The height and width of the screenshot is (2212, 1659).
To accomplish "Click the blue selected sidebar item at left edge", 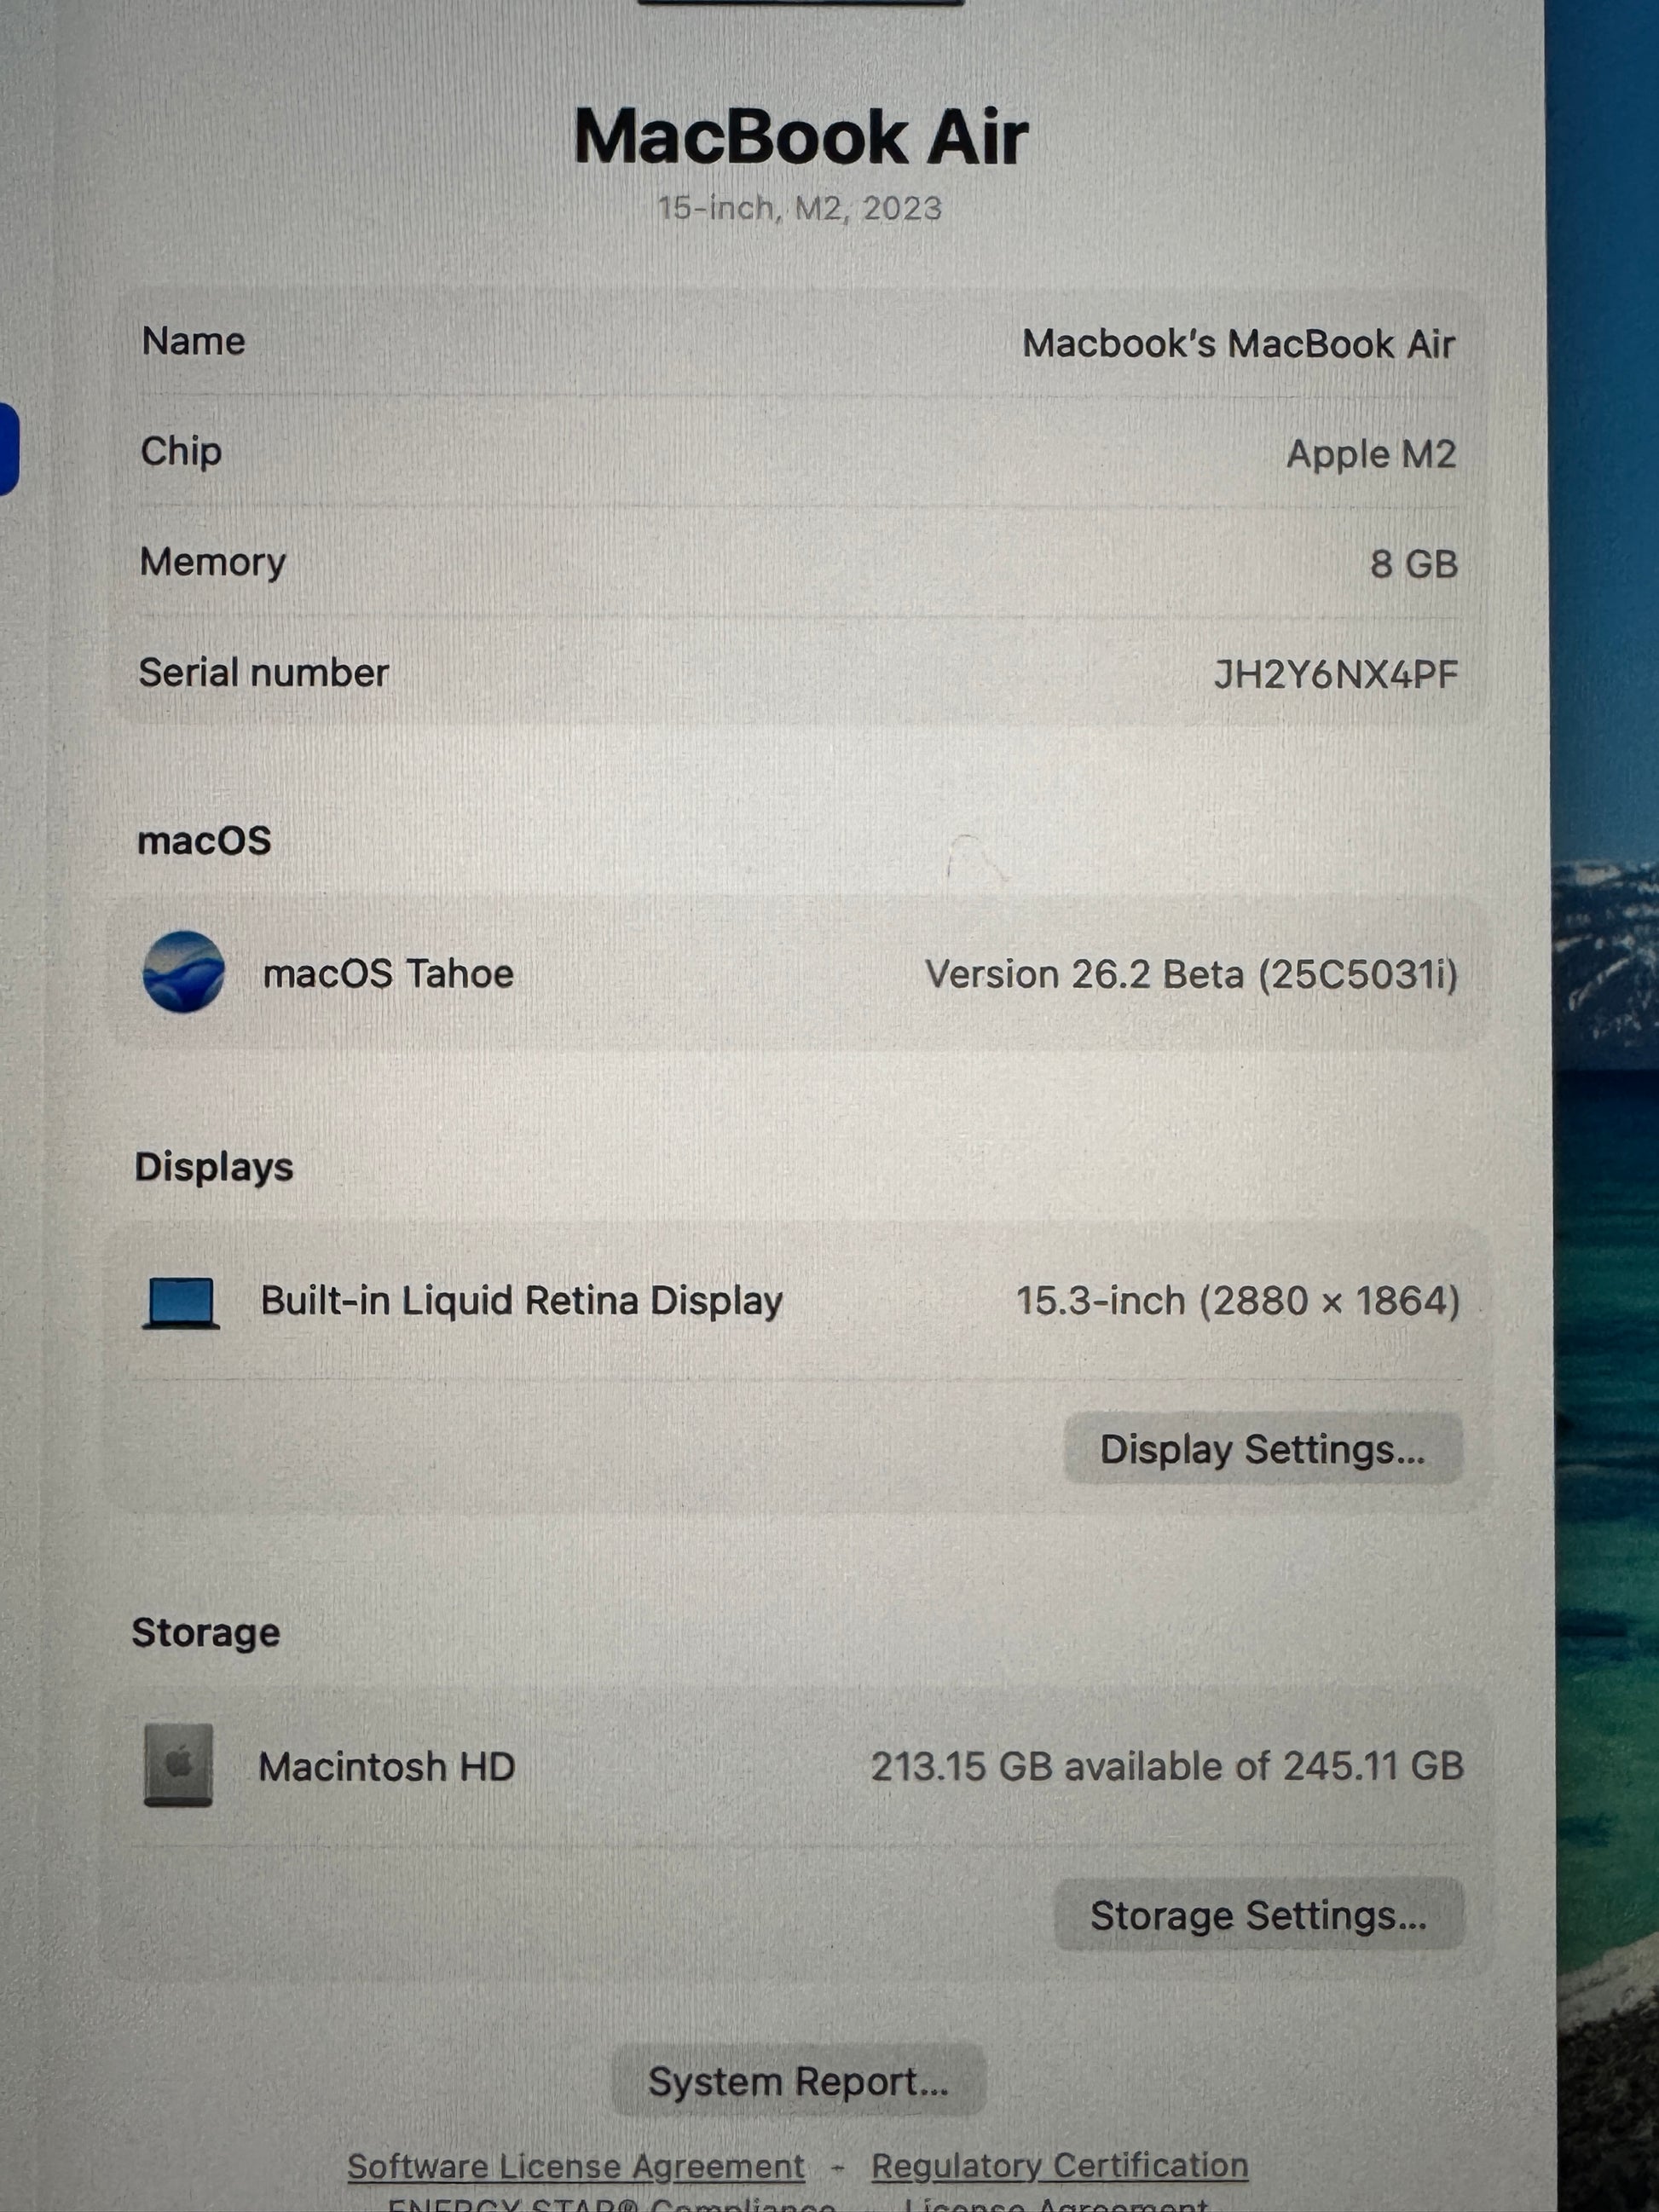I will (x=8, y=448).
